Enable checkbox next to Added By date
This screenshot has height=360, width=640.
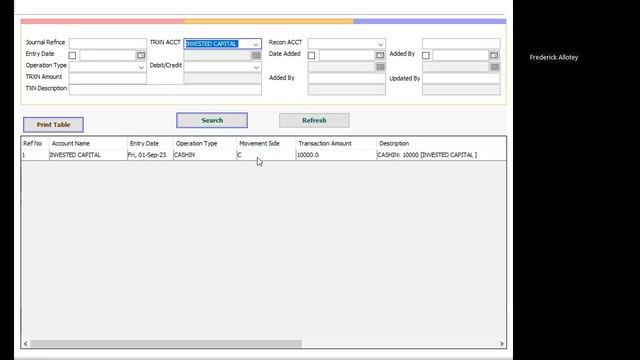[x=426, y=56]
